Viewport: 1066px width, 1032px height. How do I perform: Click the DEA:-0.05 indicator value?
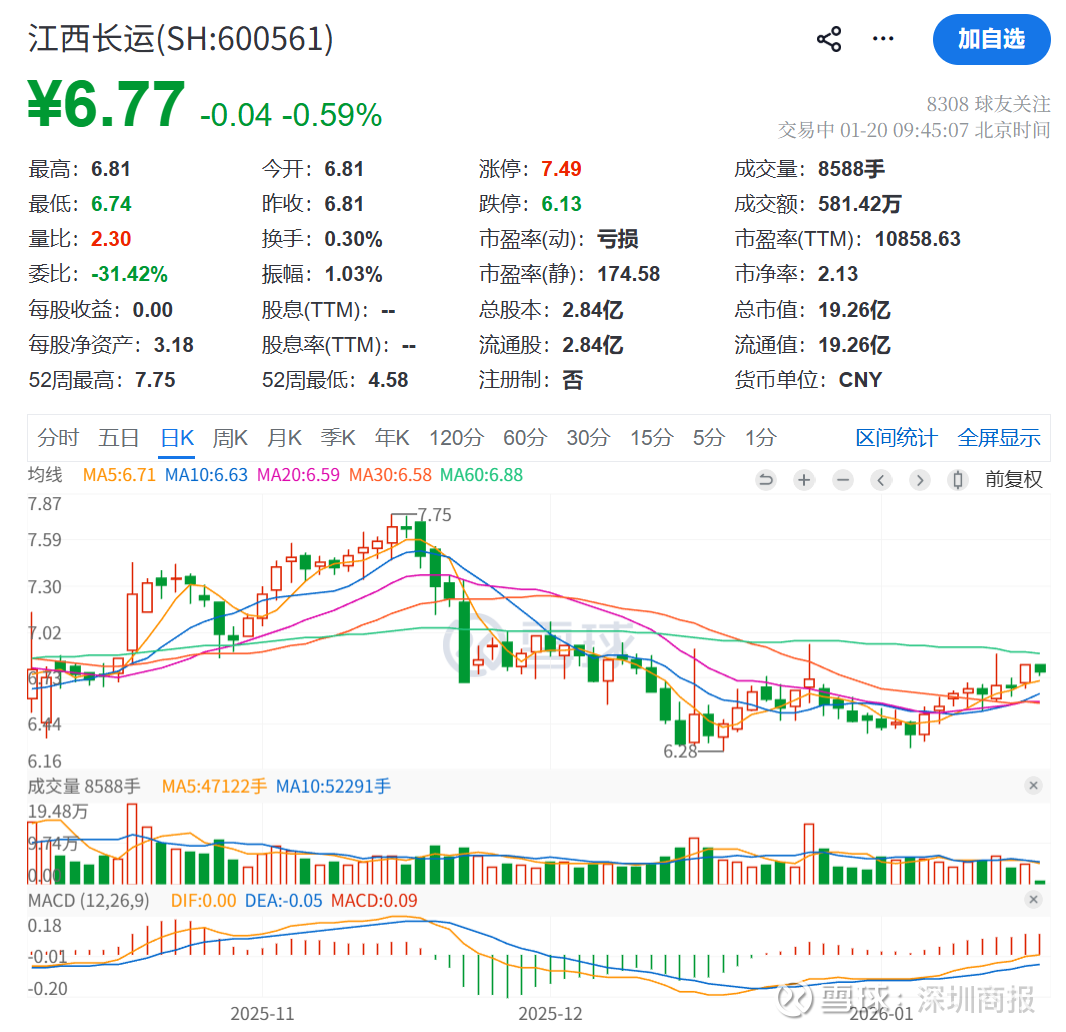283,901
